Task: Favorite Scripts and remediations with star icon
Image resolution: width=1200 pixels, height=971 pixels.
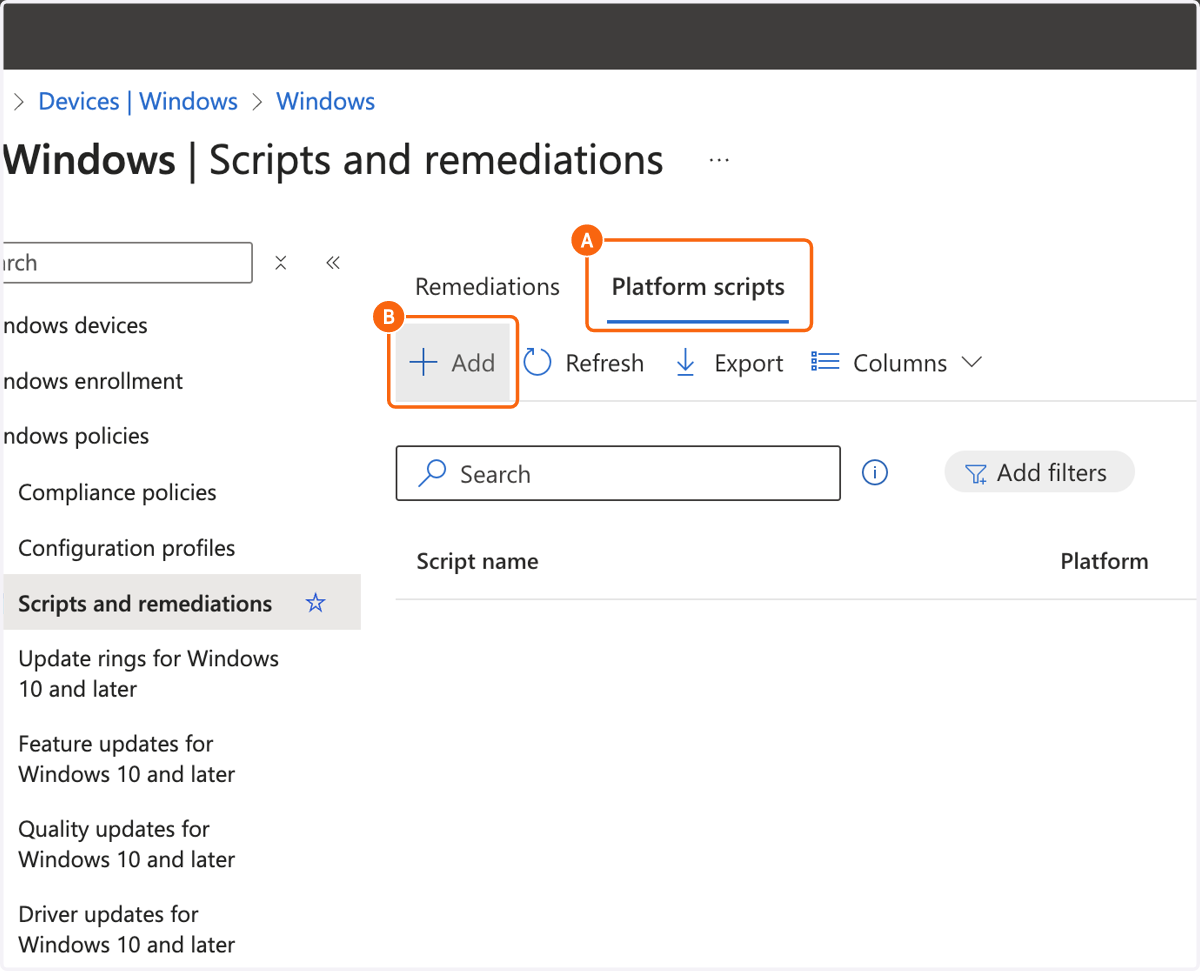Action: click(316, 603)
